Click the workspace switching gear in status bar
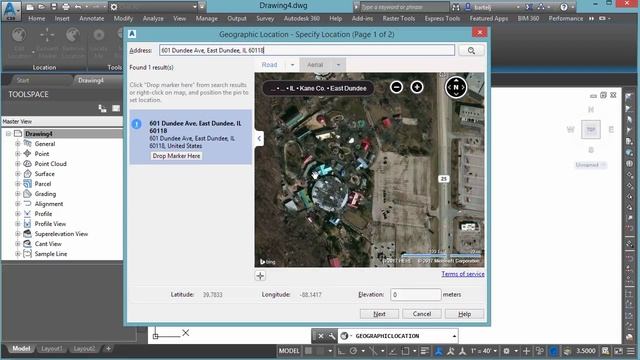The image size is (640, 360). pos(507,351)
